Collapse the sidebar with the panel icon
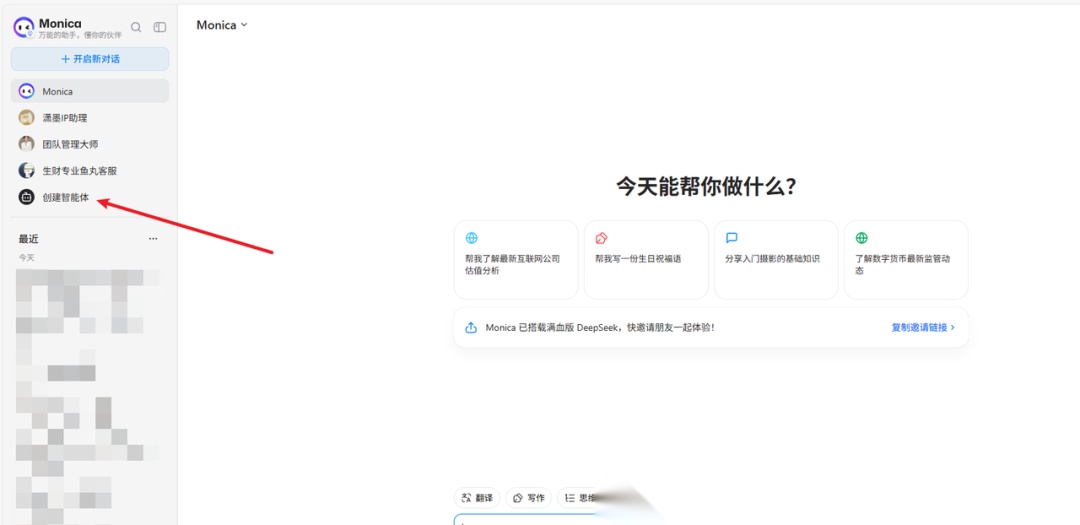The image size is (1080, 525). coord(160,27)
